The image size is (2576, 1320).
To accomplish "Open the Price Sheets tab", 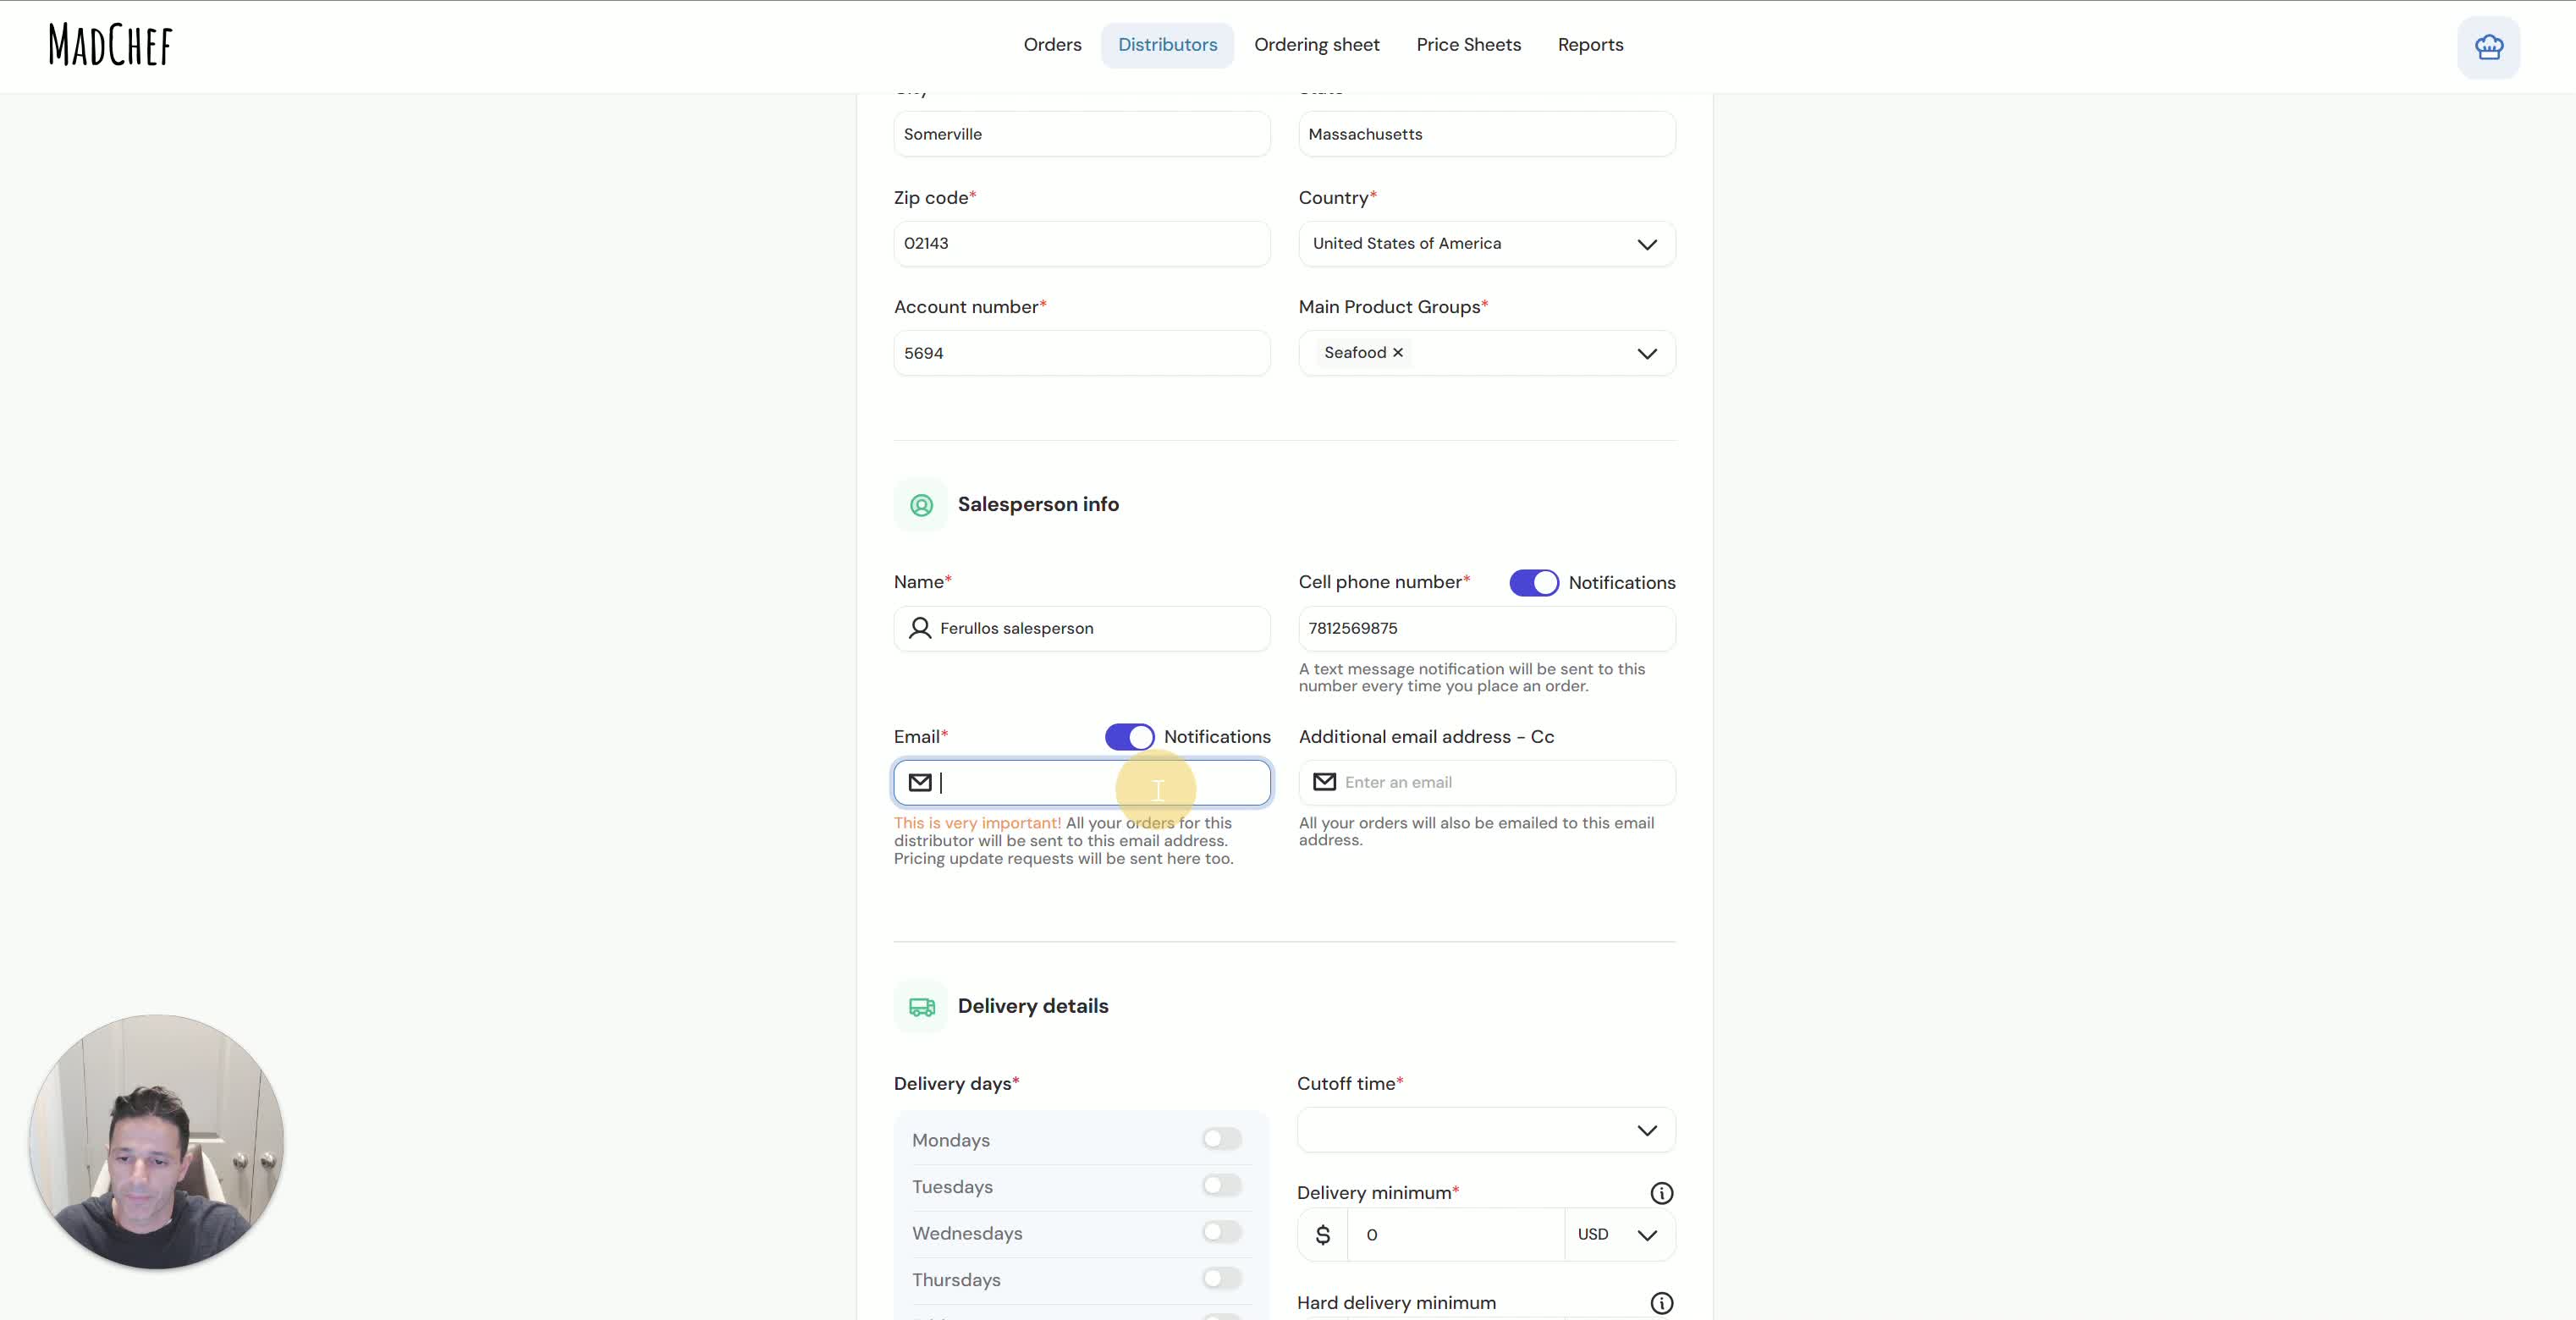I will [1468, 45].
